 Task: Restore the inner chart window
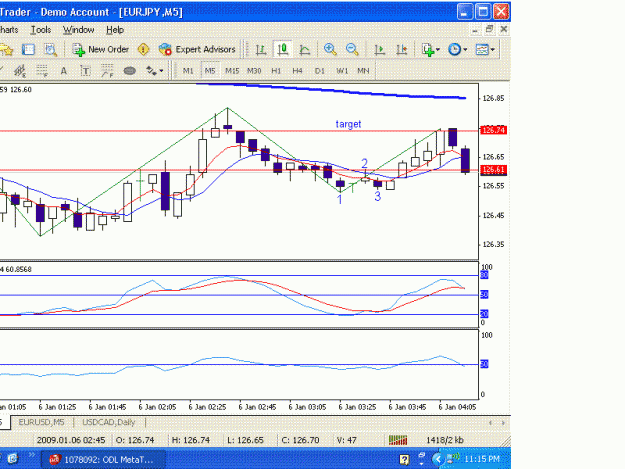click(x=489, y=29)
